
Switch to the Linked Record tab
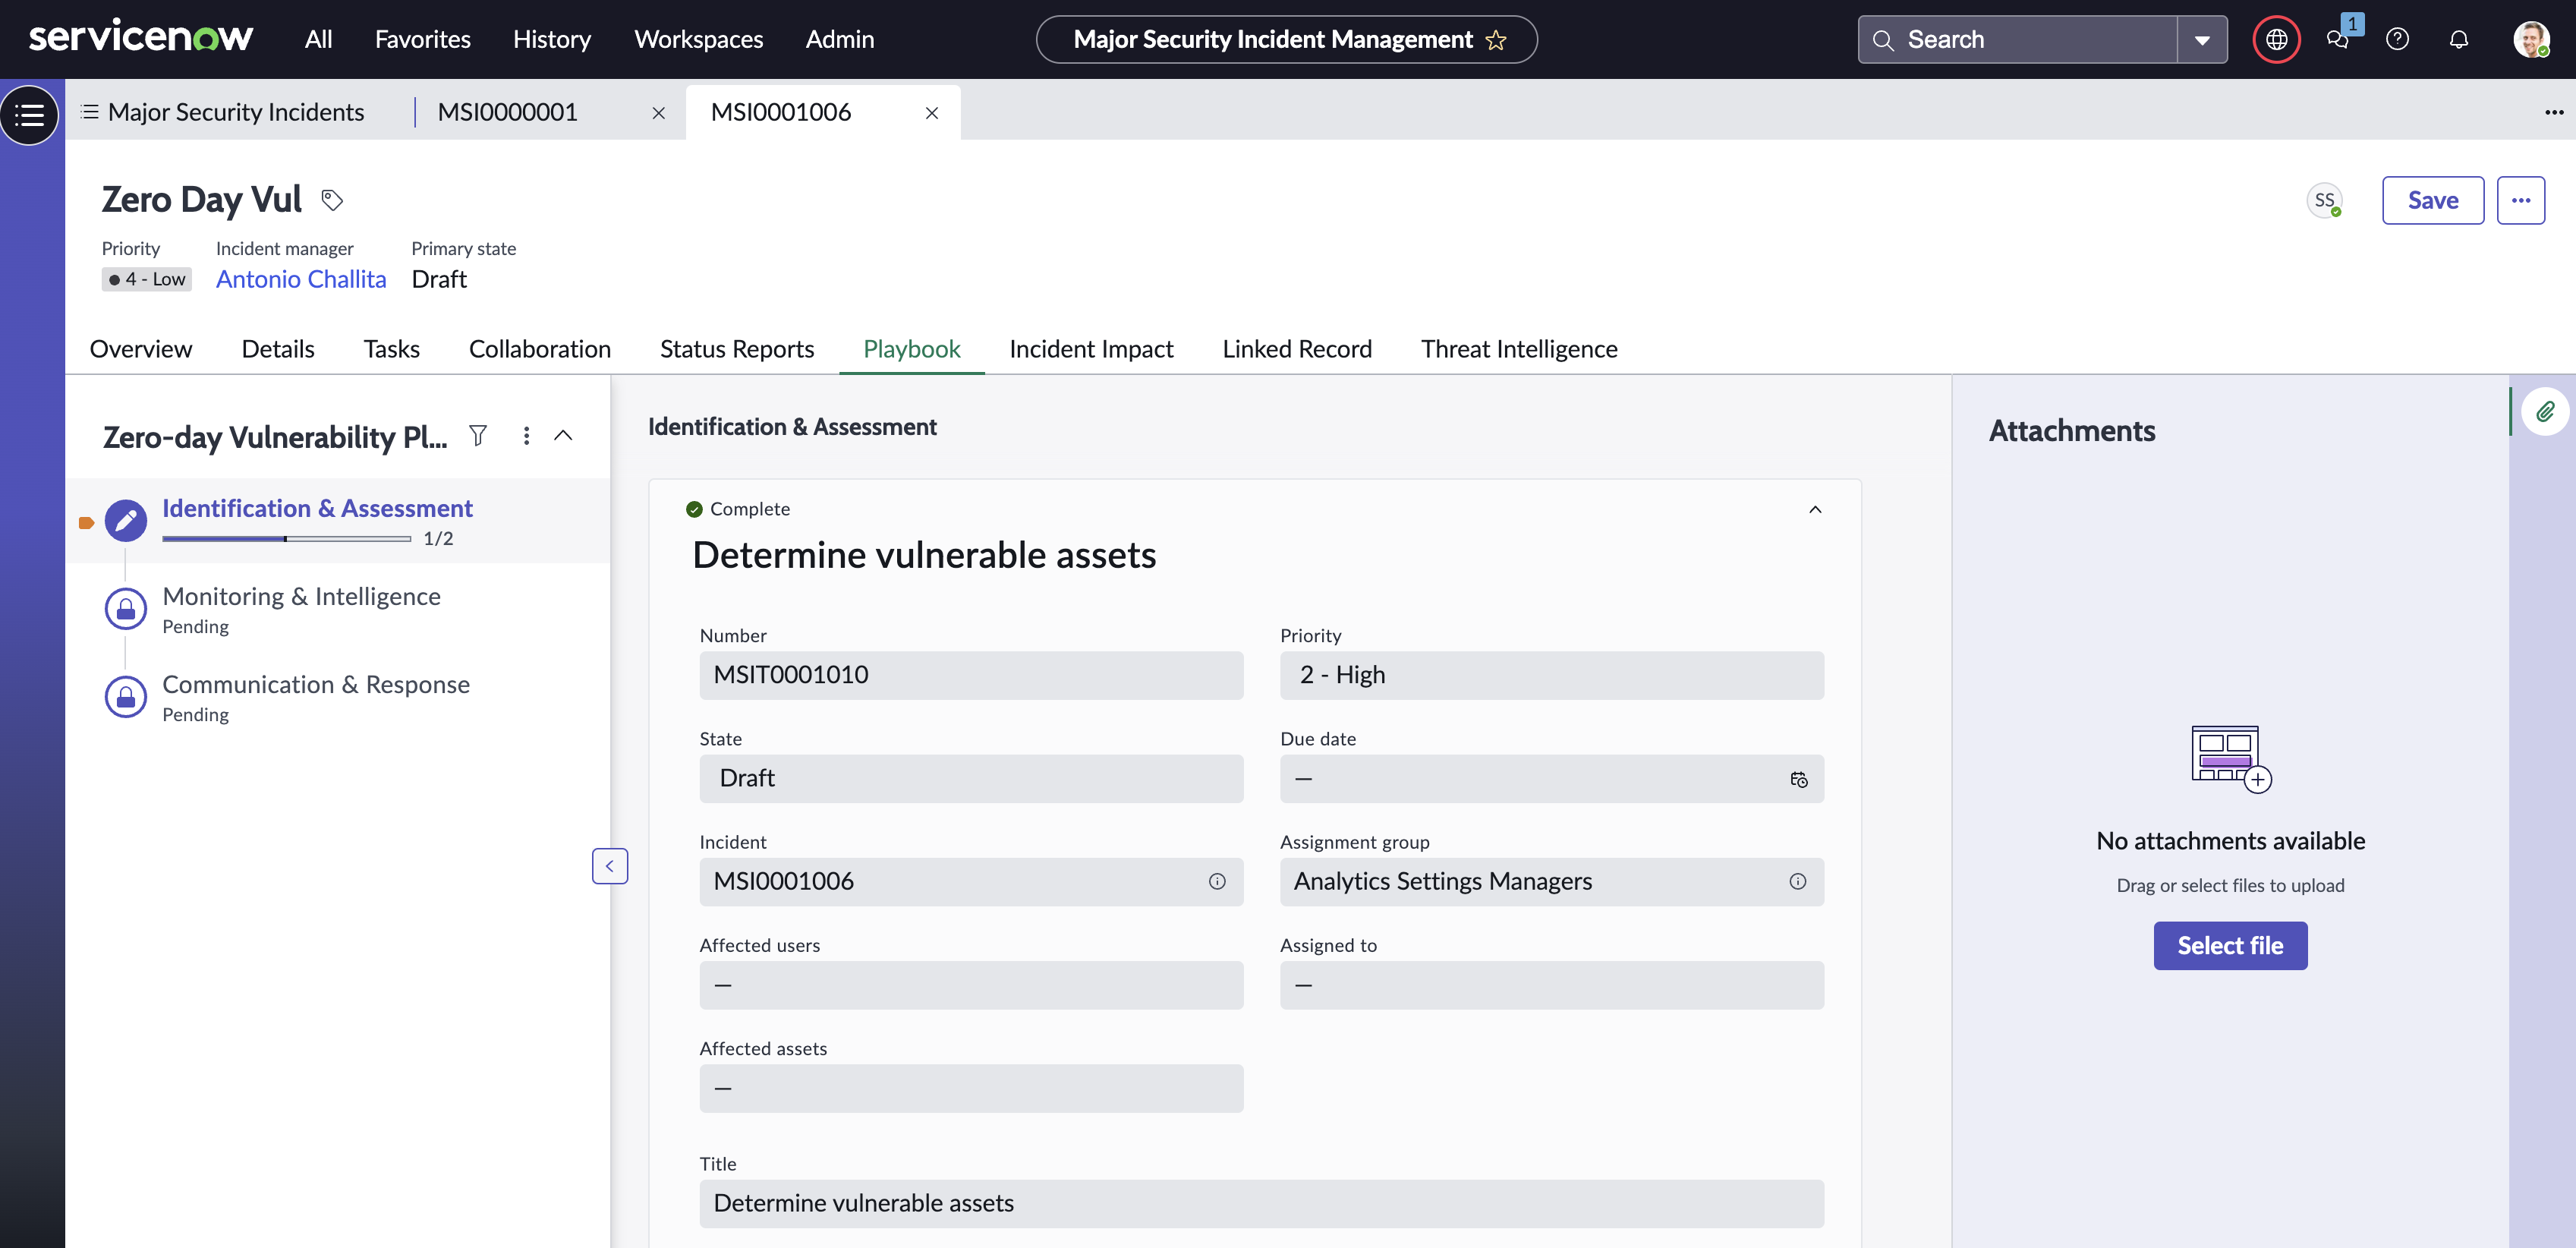click(x=1297, y=349)
